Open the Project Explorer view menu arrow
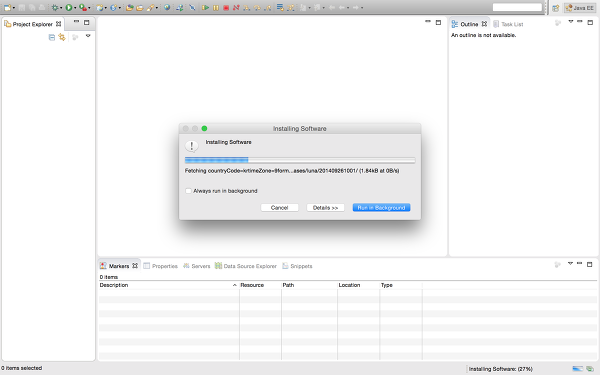 pos(88,36)
